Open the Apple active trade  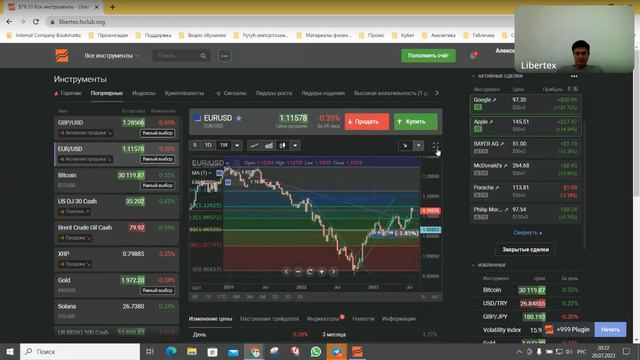click(x=526, y=126)
